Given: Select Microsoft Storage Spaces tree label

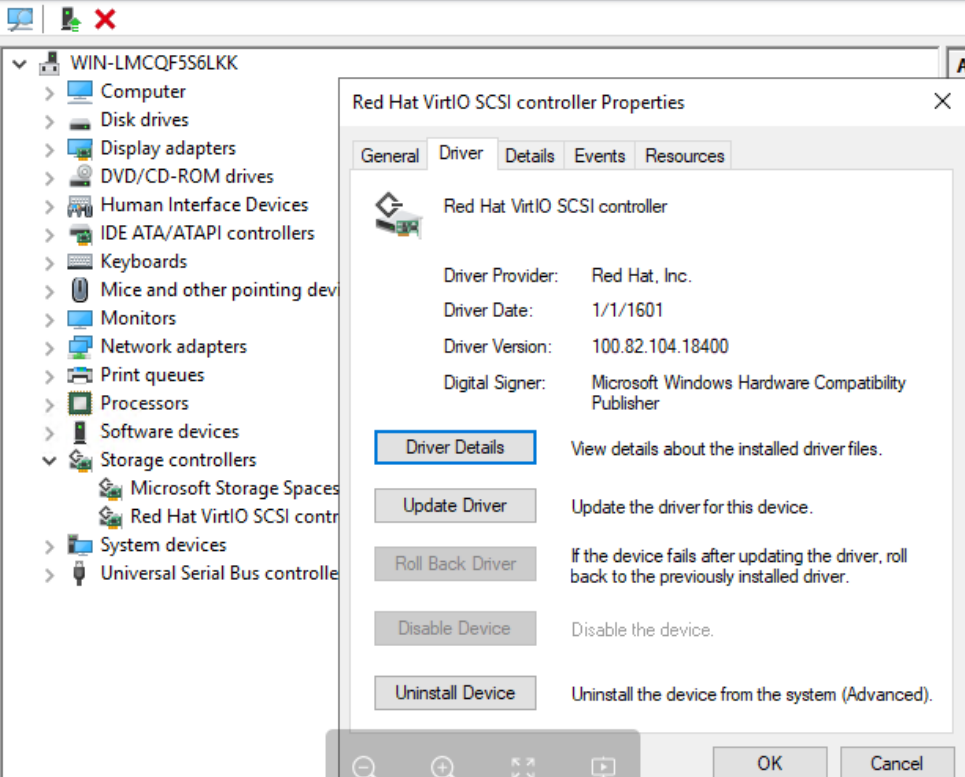Looking at the screenshot, I should tap(234, 488).
